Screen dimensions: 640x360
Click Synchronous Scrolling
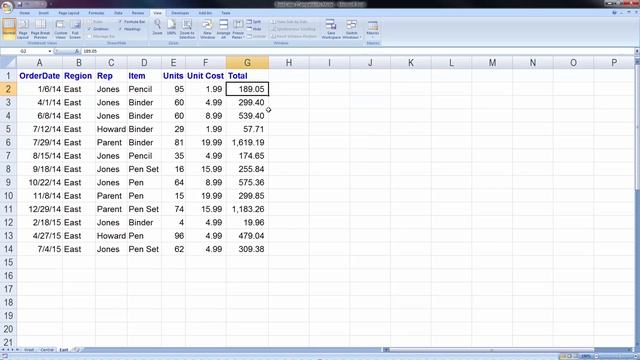point(293,29)
